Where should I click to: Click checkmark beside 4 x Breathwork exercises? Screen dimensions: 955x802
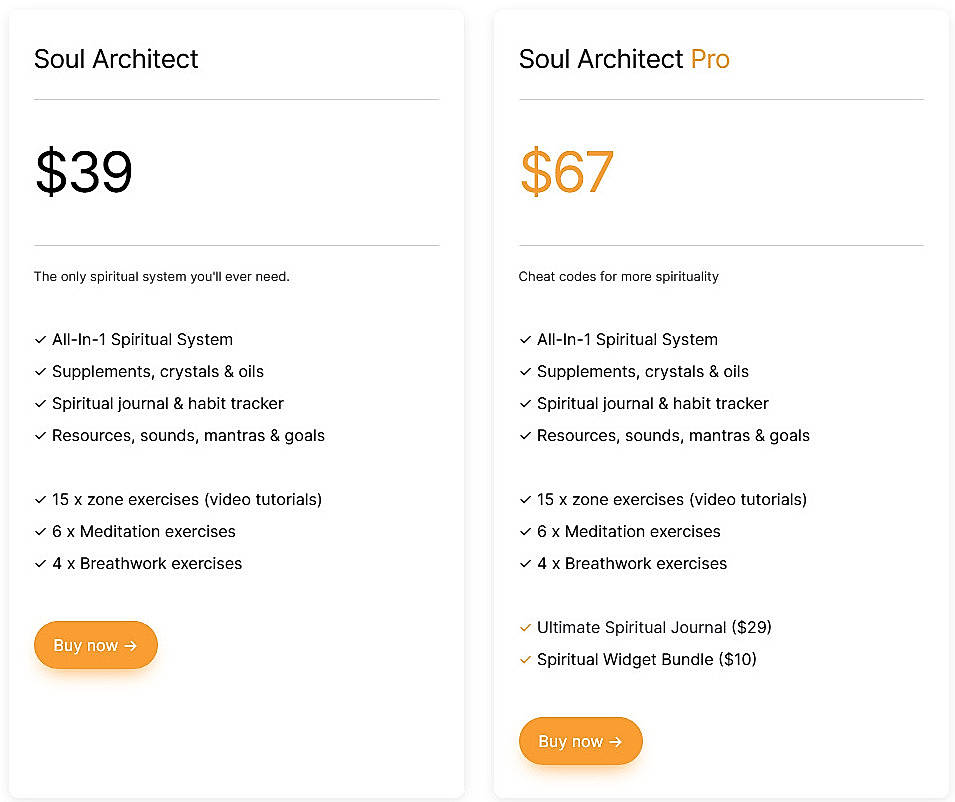40,563
